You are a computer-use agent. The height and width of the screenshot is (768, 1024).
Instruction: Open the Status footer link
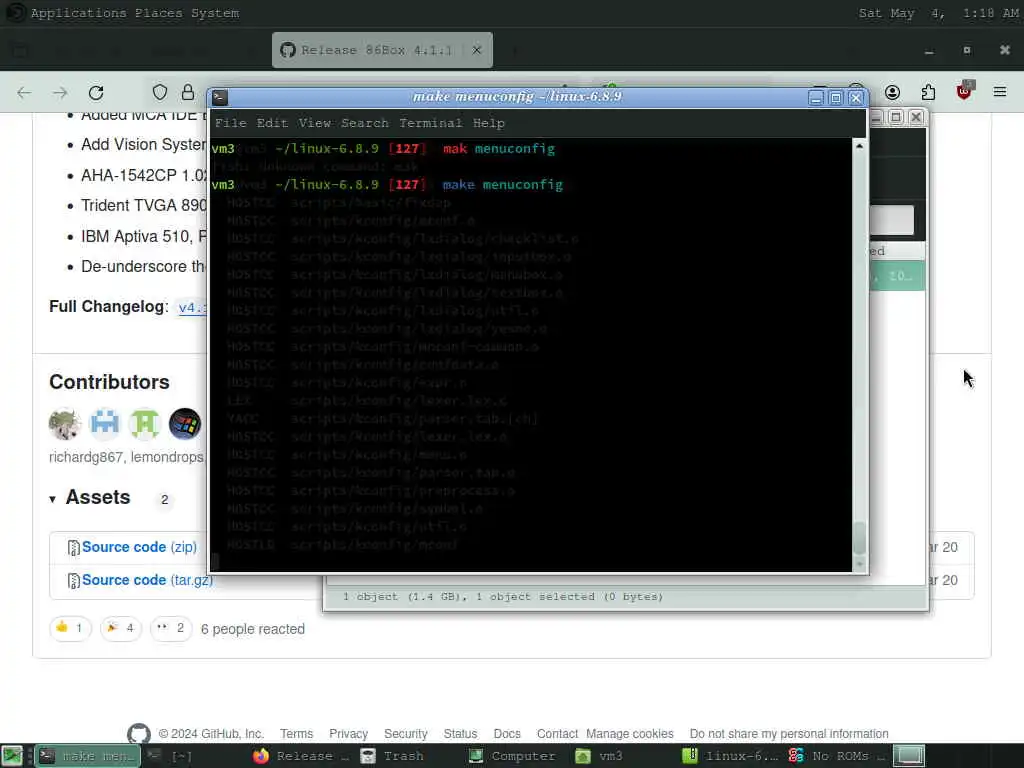(x=460, y=734)
